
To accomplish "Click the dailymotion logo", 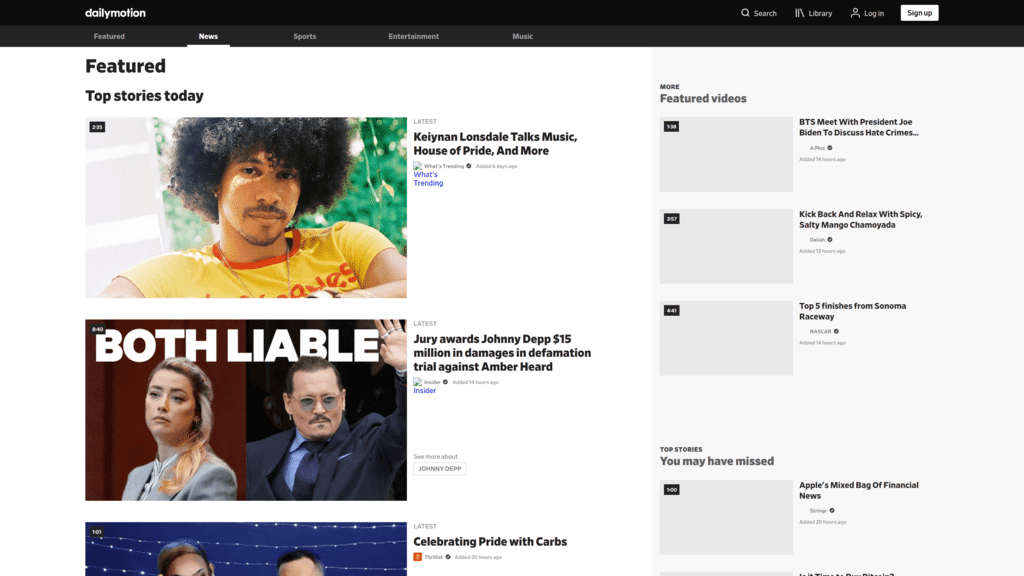I will [115, 13].
